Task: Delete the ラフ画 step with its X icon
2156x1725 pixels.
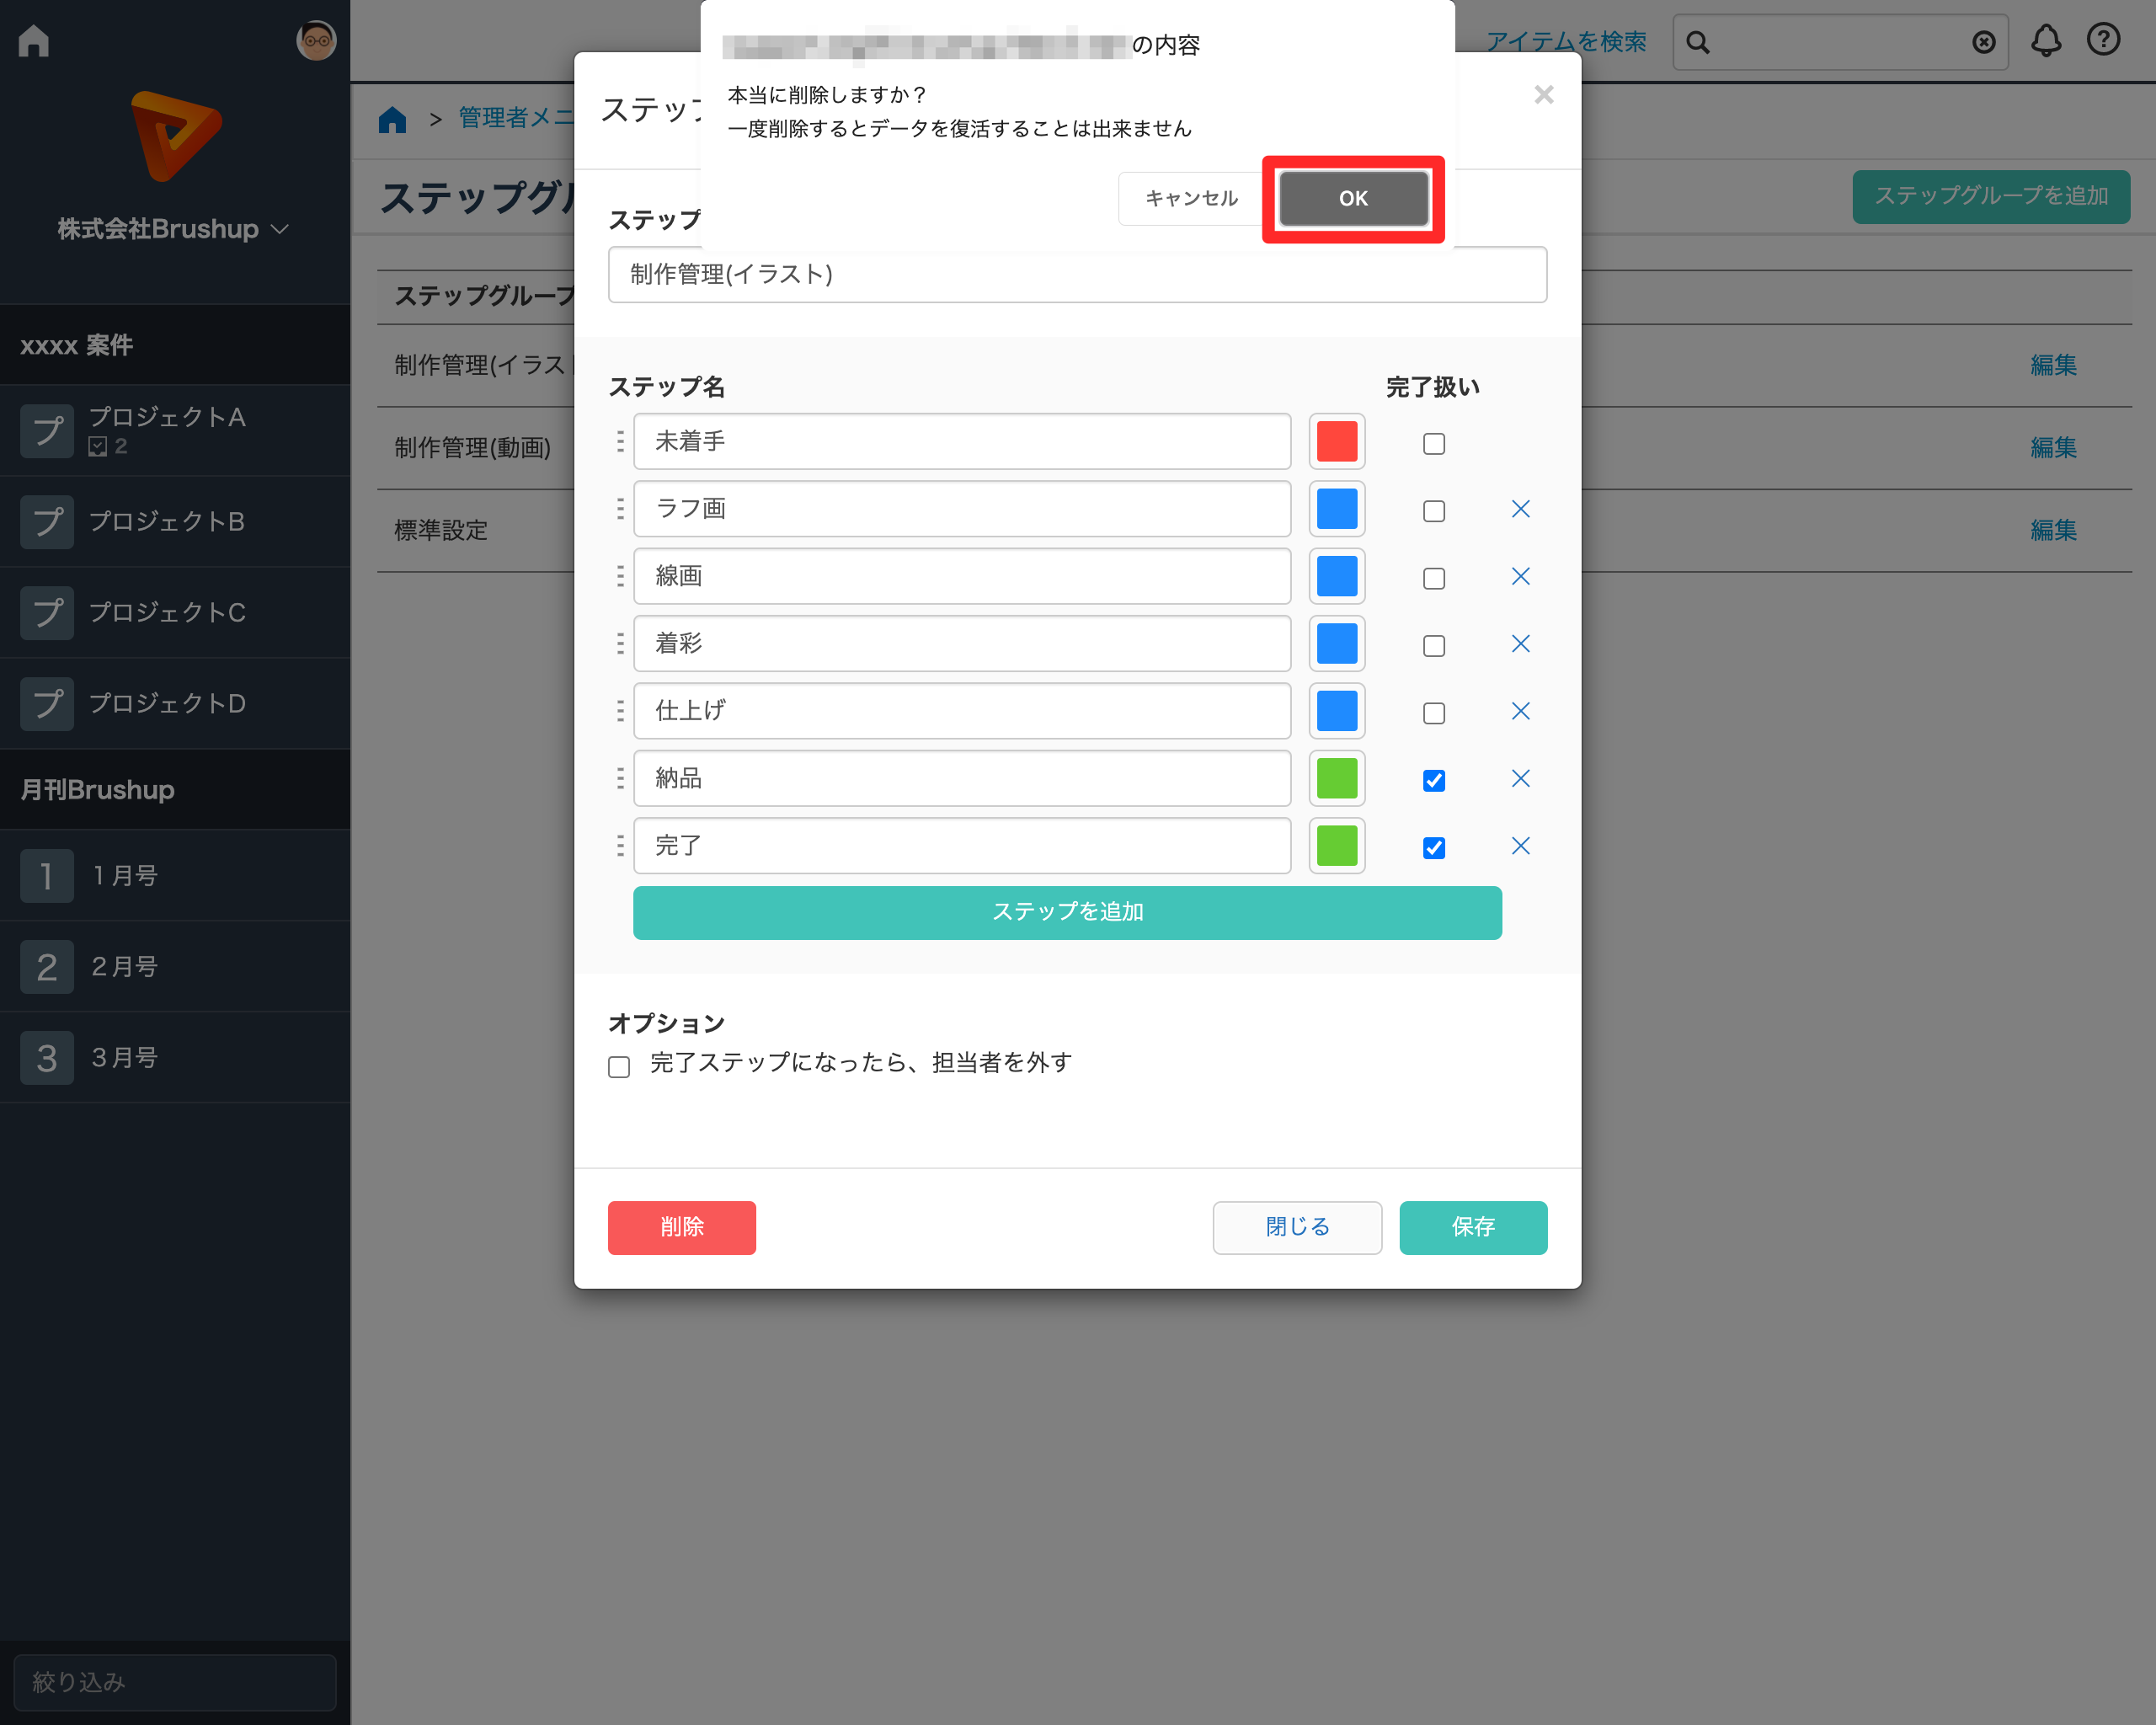Action: [1520, 509]
